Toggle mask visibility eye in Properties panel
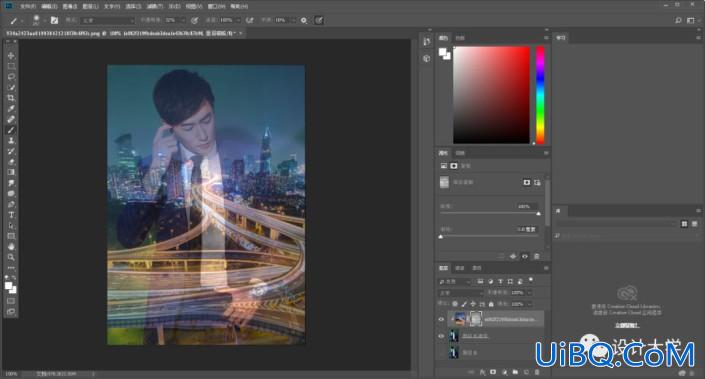Screen dimensions: 705x379 point(525,256)
